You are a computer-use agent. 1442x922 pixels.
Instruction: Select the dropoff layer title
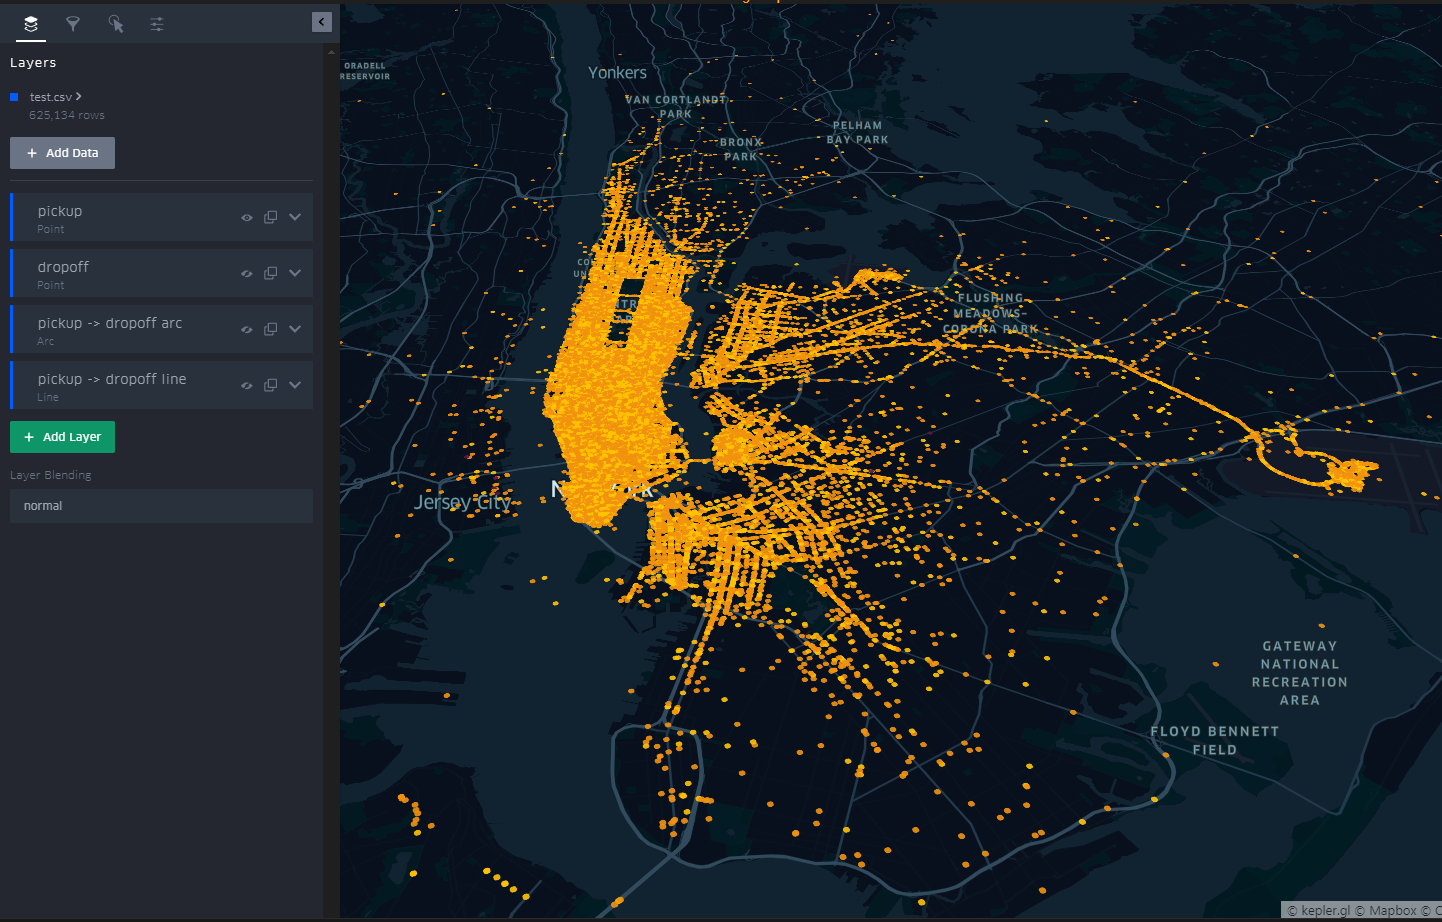pos(63,267)
